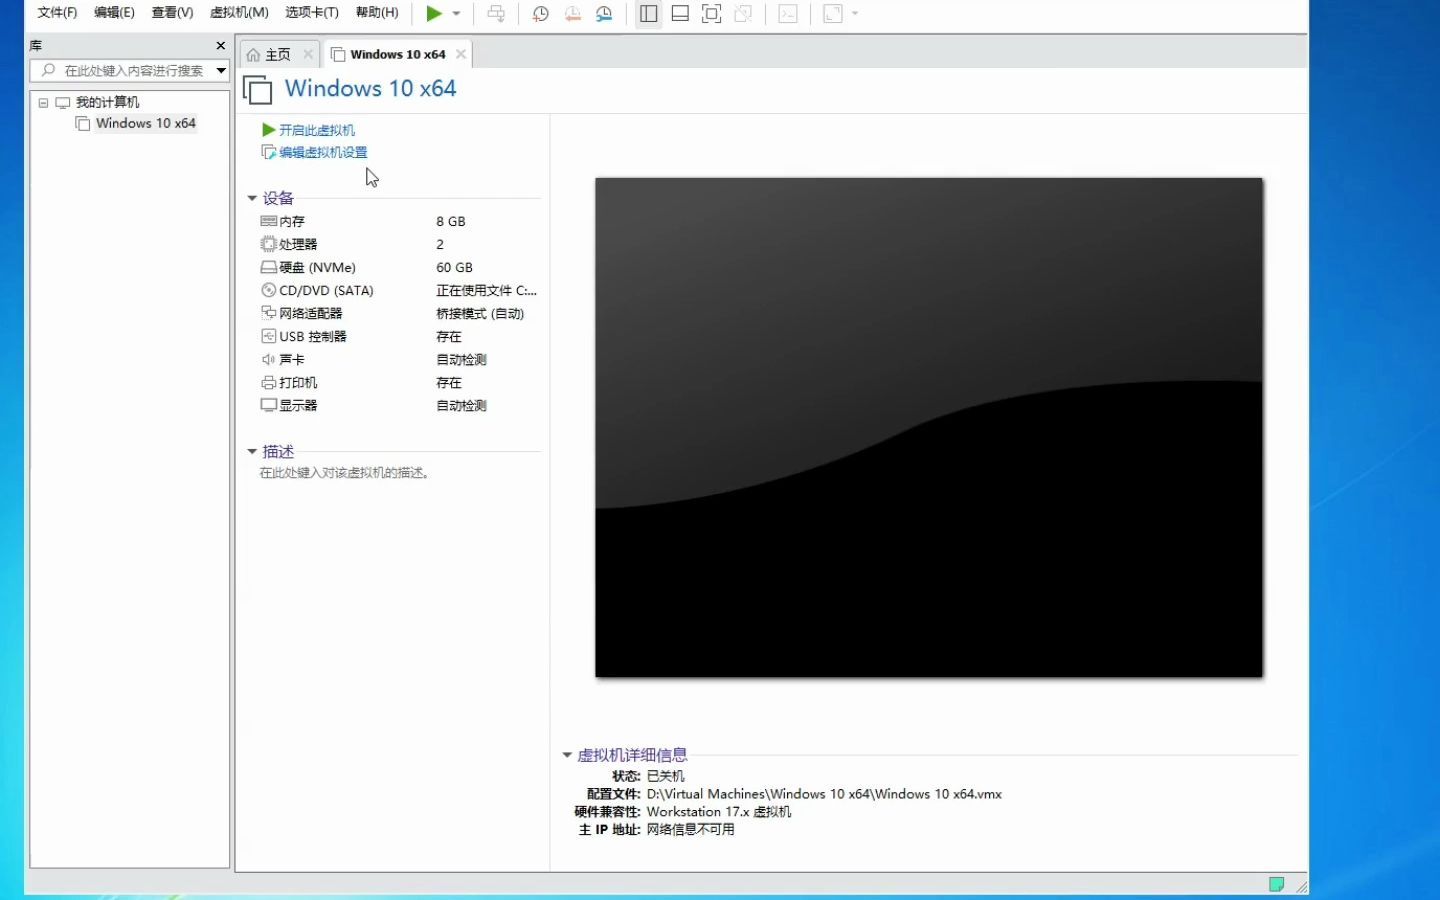Click the 网络信息不可用 IP address text
The image size is (1440, 900).
tap(690, 830)
